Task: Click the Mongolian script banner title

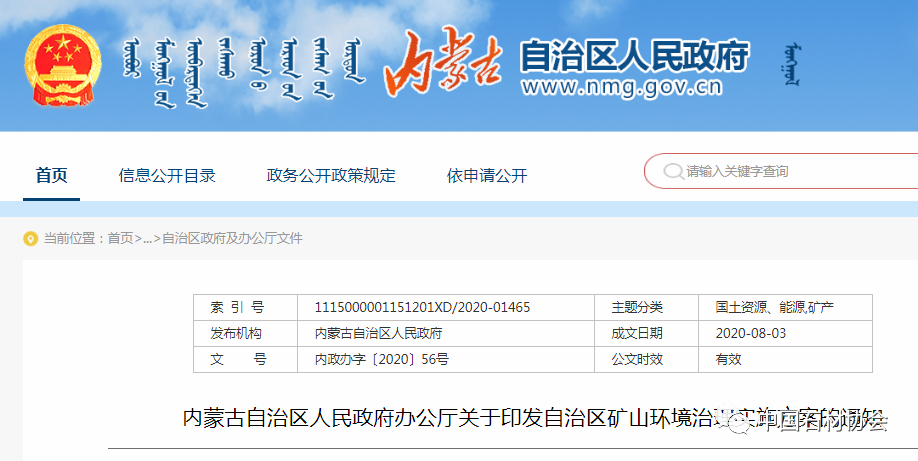Action: pyautogui.click(x=243, y=73)
